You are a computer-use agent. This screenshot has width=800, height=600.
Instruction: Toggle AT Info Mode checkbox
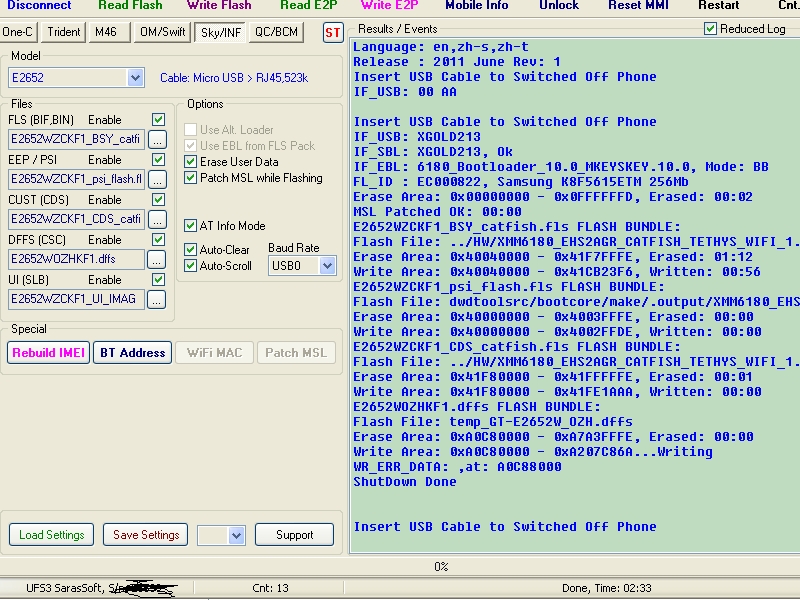tap(190, 226)
